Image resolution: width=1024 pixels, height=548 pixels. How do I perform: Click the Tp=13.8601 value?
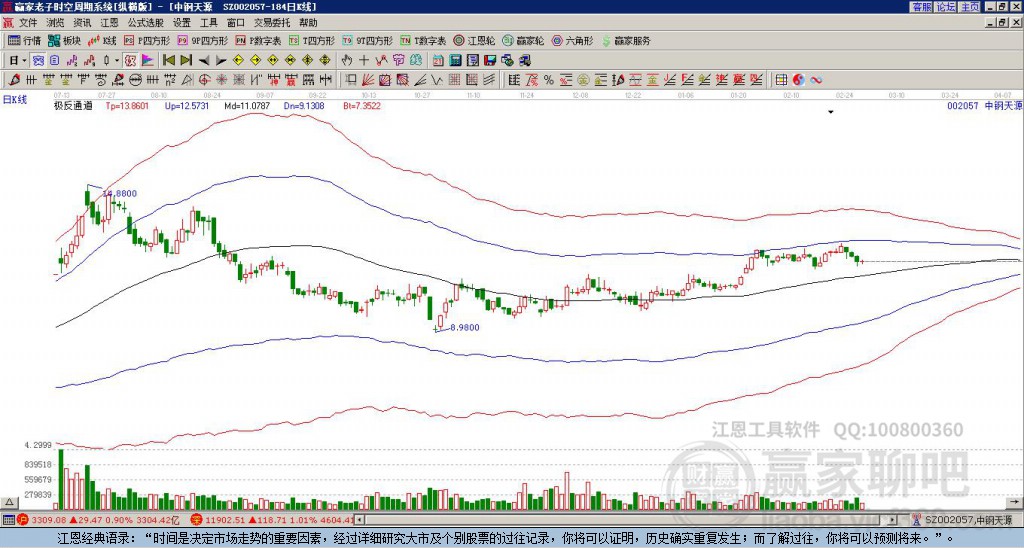[127, 106]
